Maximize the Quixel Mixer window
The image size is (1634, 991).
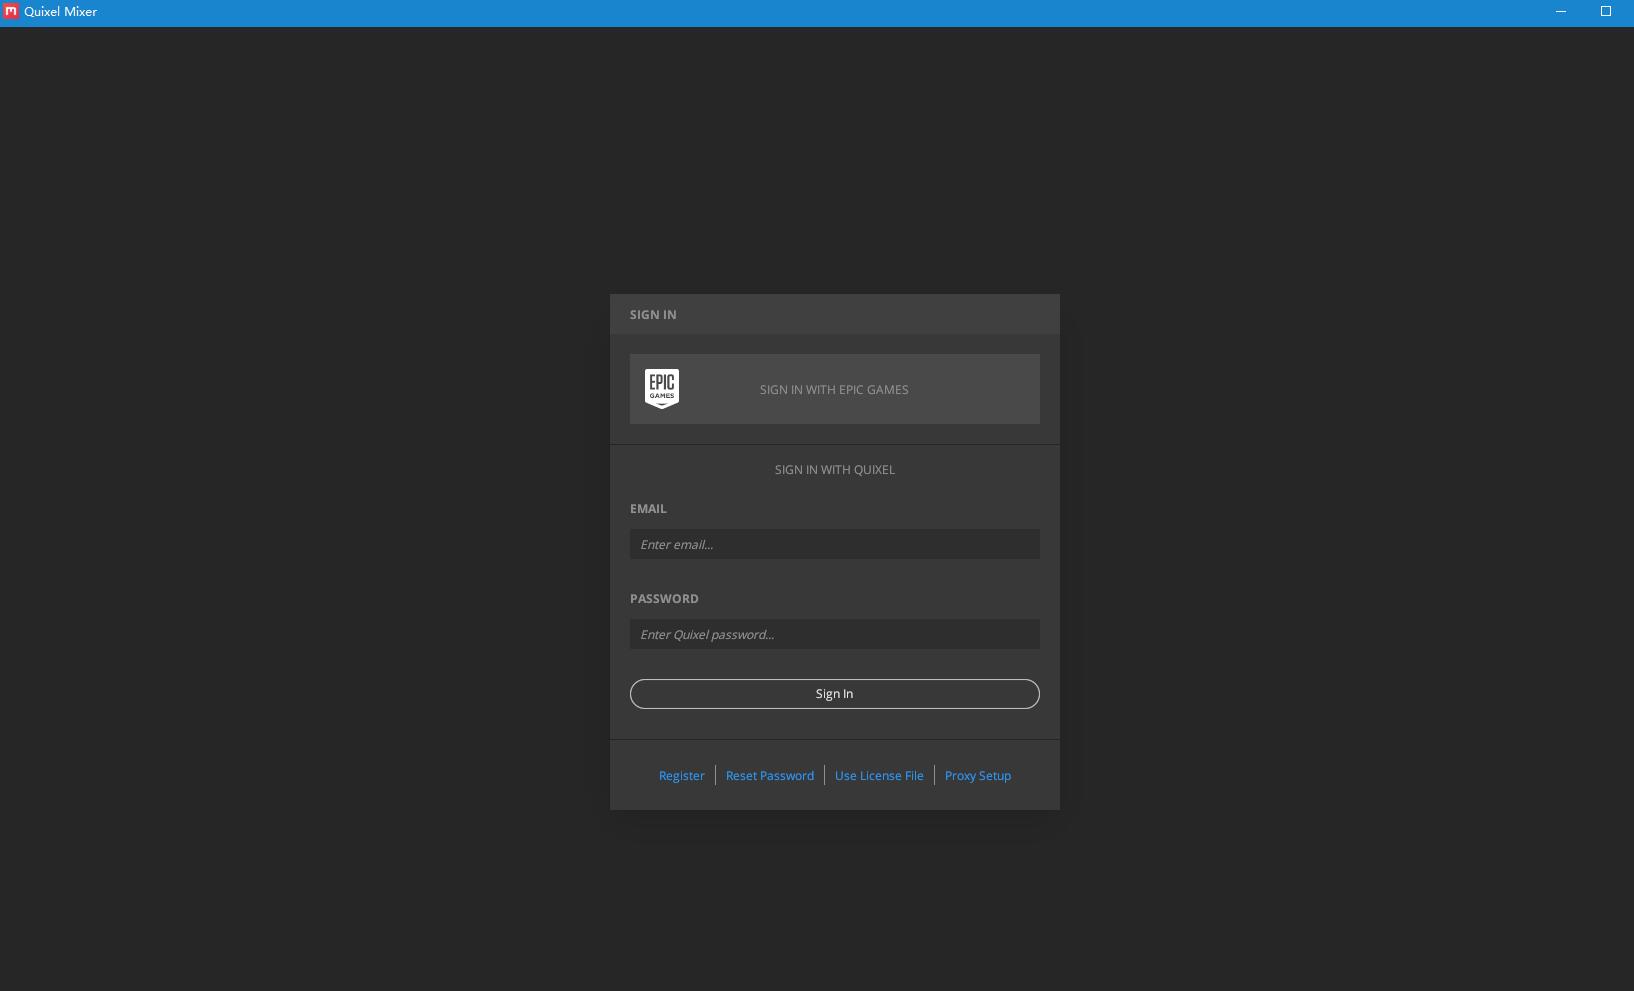click(x=1606, y=12)
